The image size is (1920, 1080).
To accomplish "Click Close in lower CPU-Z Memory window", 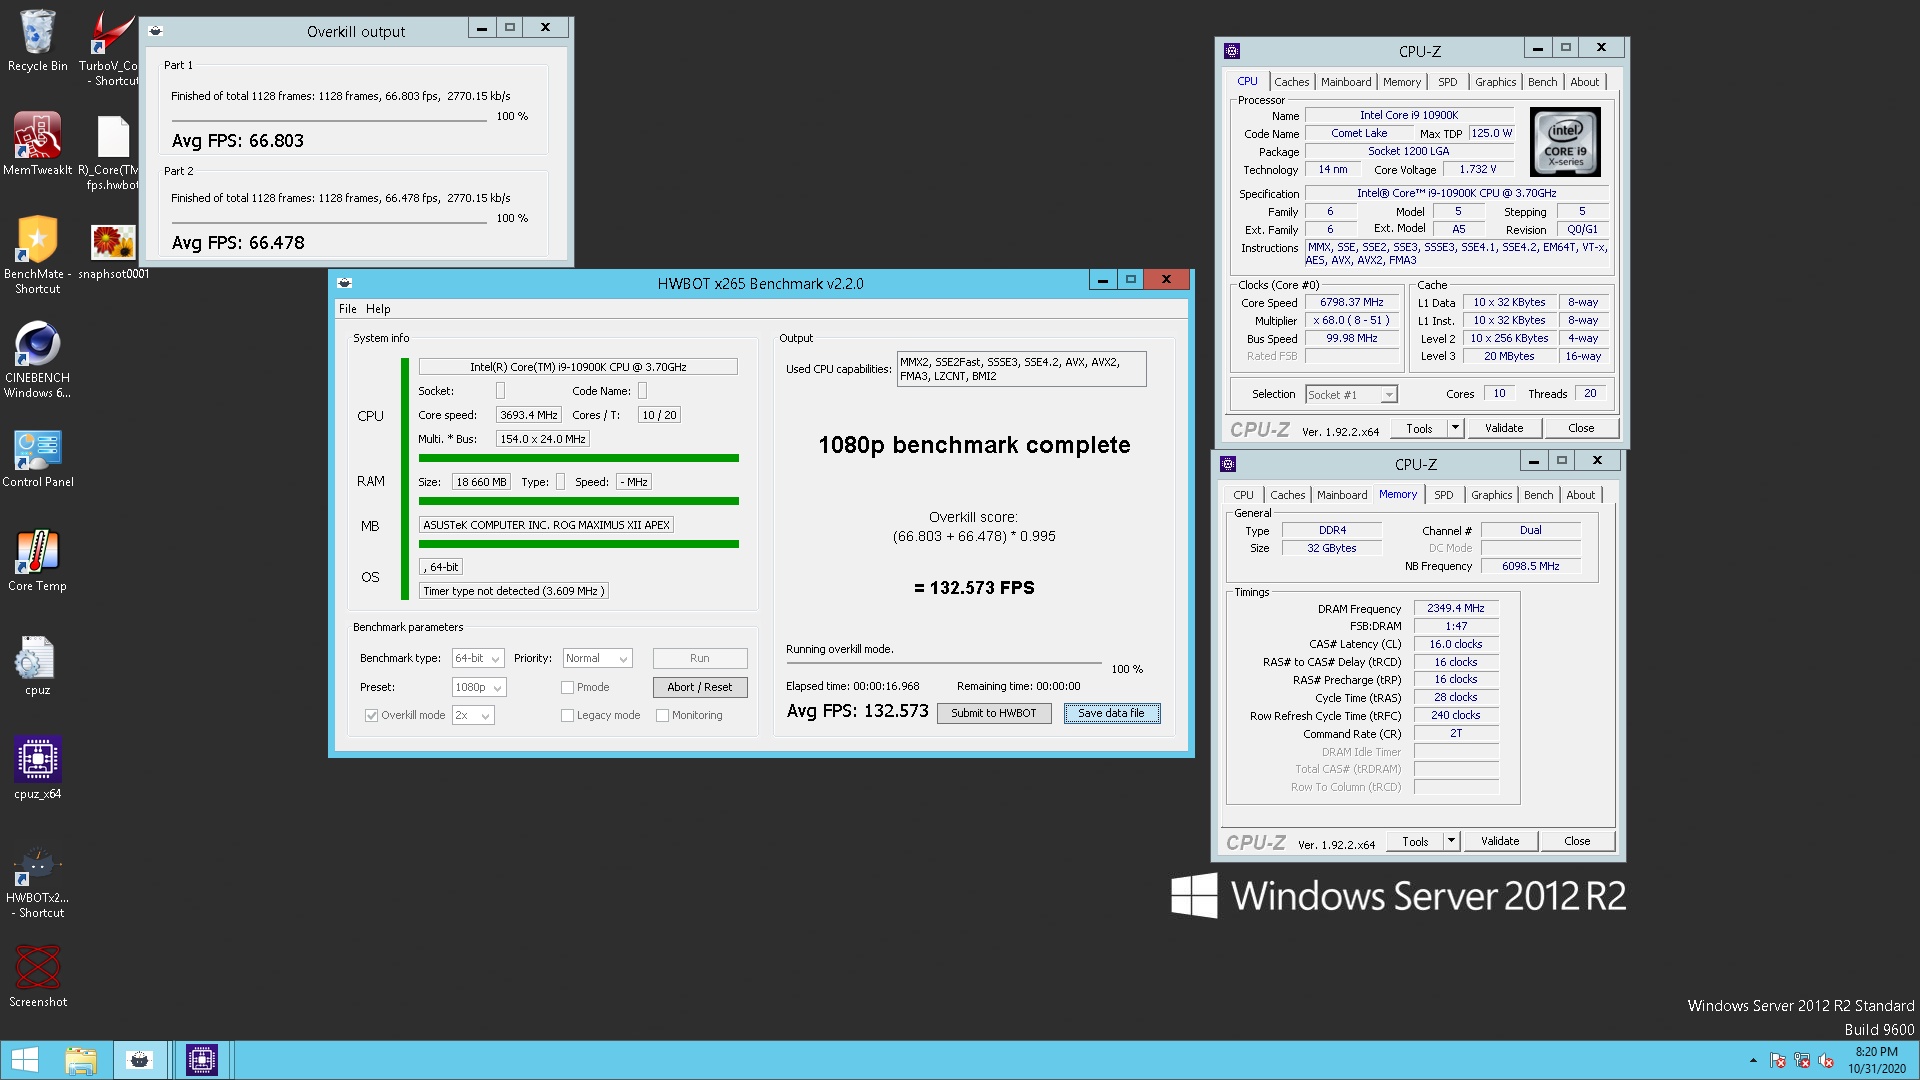I will coord(1577,841).
